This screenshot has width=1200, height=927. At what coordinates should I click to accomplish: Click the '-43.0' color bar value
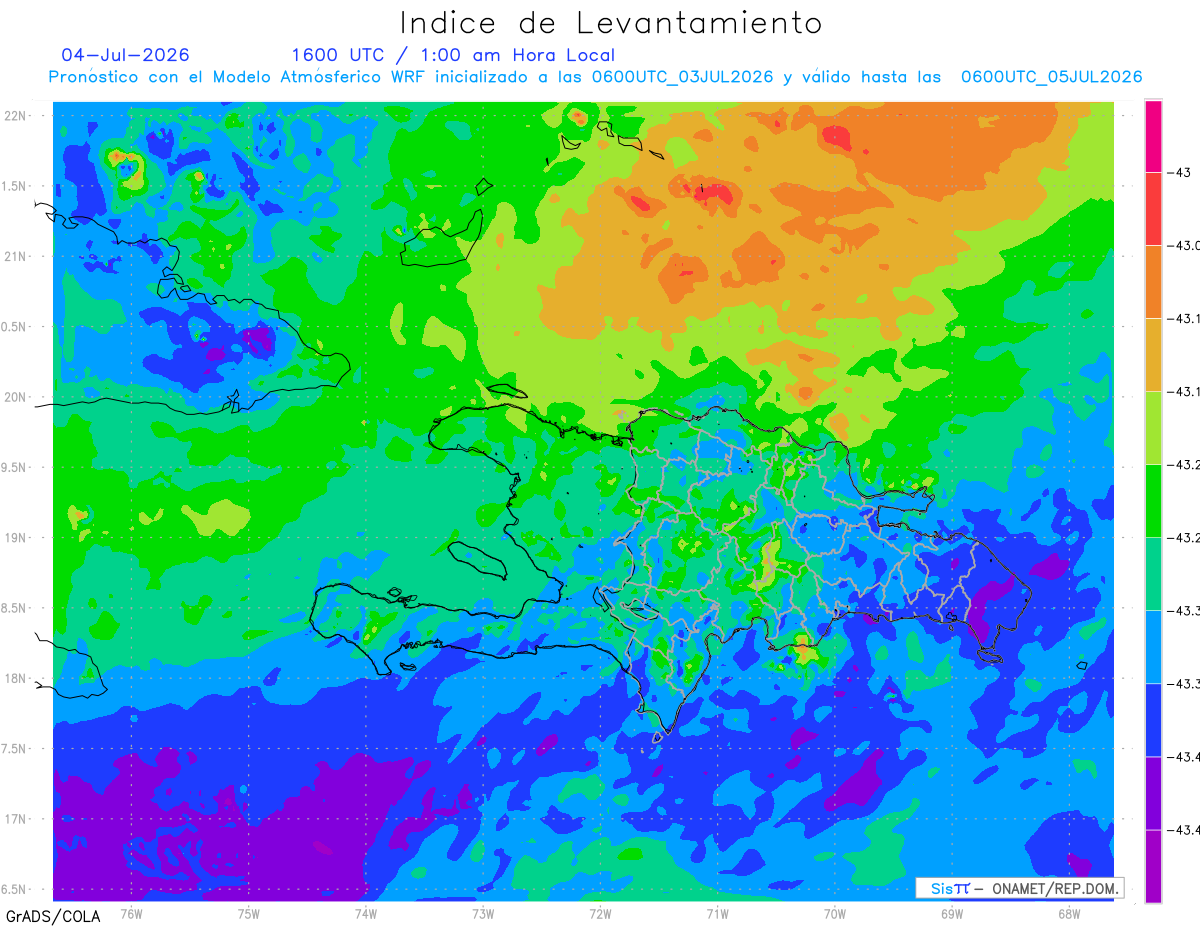click(1186, 245)
